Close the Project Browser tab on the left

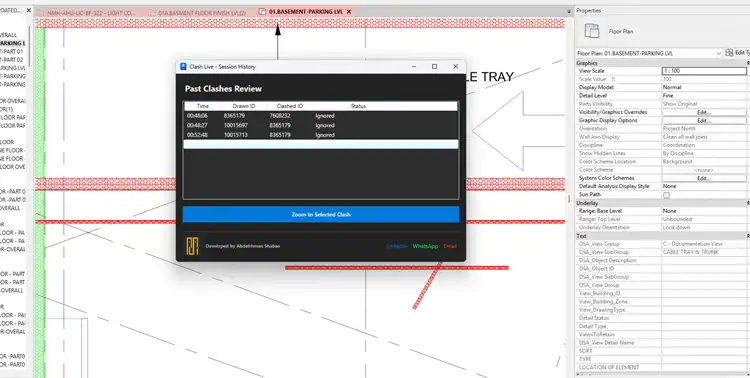[29, 10]
